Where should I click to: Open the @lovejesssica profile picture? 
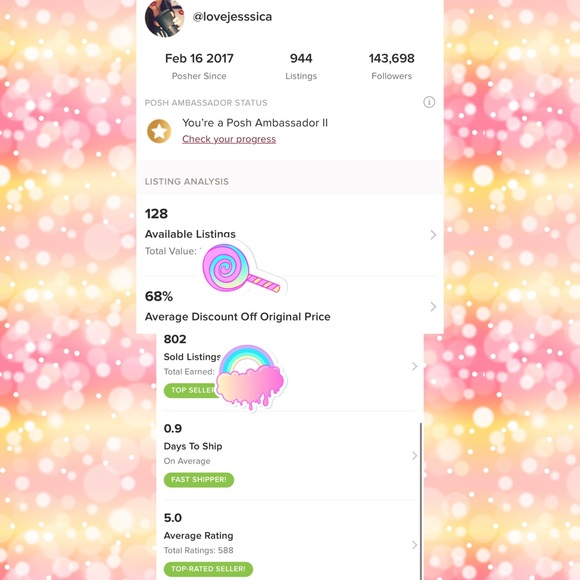[x=165, y=17]
